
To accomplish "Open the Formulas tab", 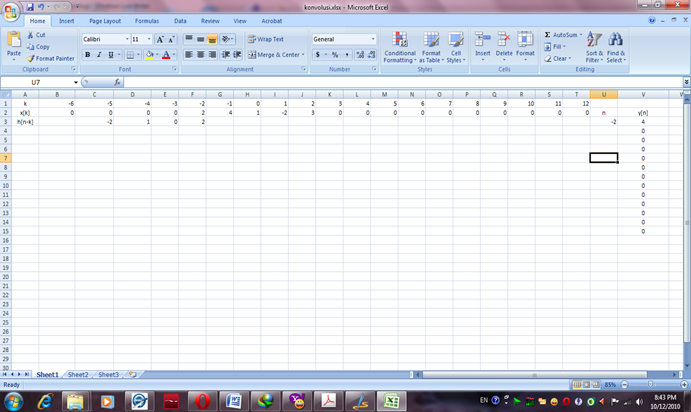I will click(x=147, y=21).
